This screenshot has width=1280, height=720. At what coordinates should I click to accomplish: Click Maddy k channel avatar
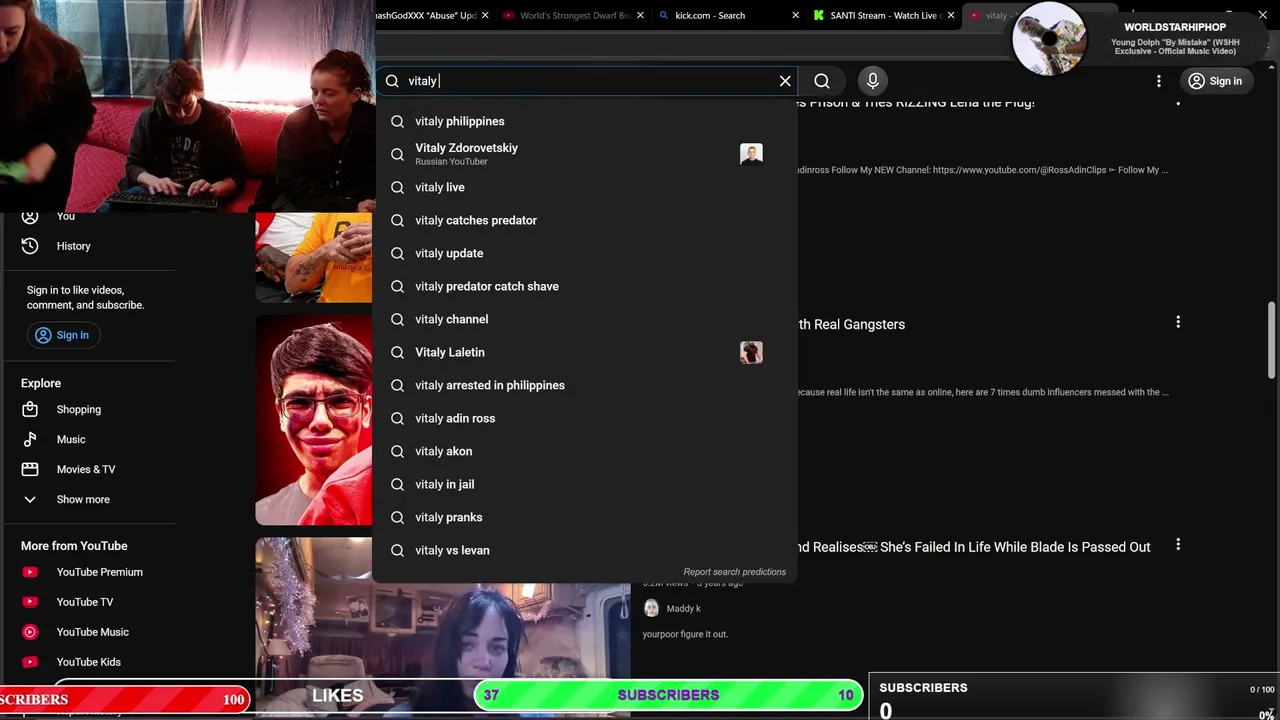[x=651, y=608]
